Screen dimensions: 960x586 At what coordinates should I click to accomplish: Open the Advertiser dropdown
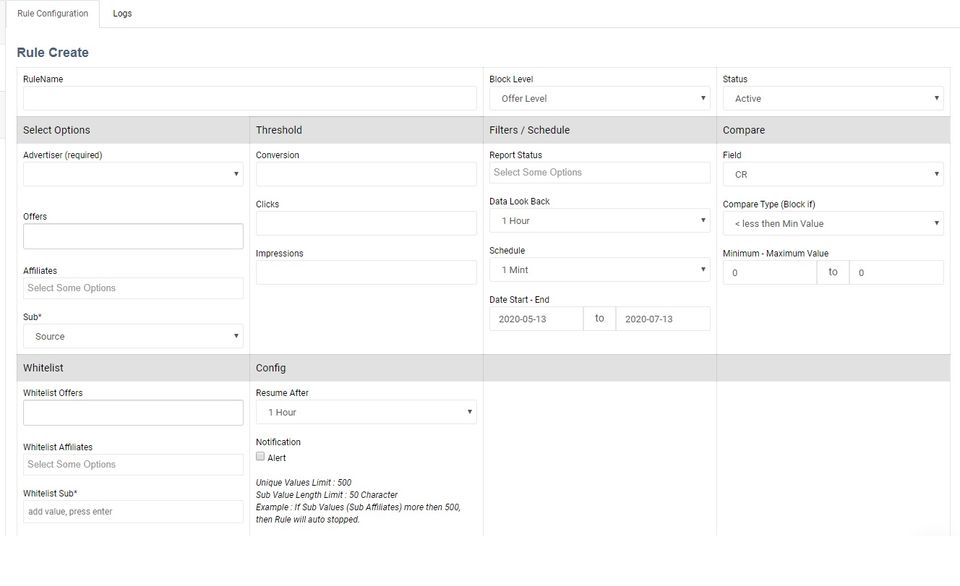pos(133,174)
